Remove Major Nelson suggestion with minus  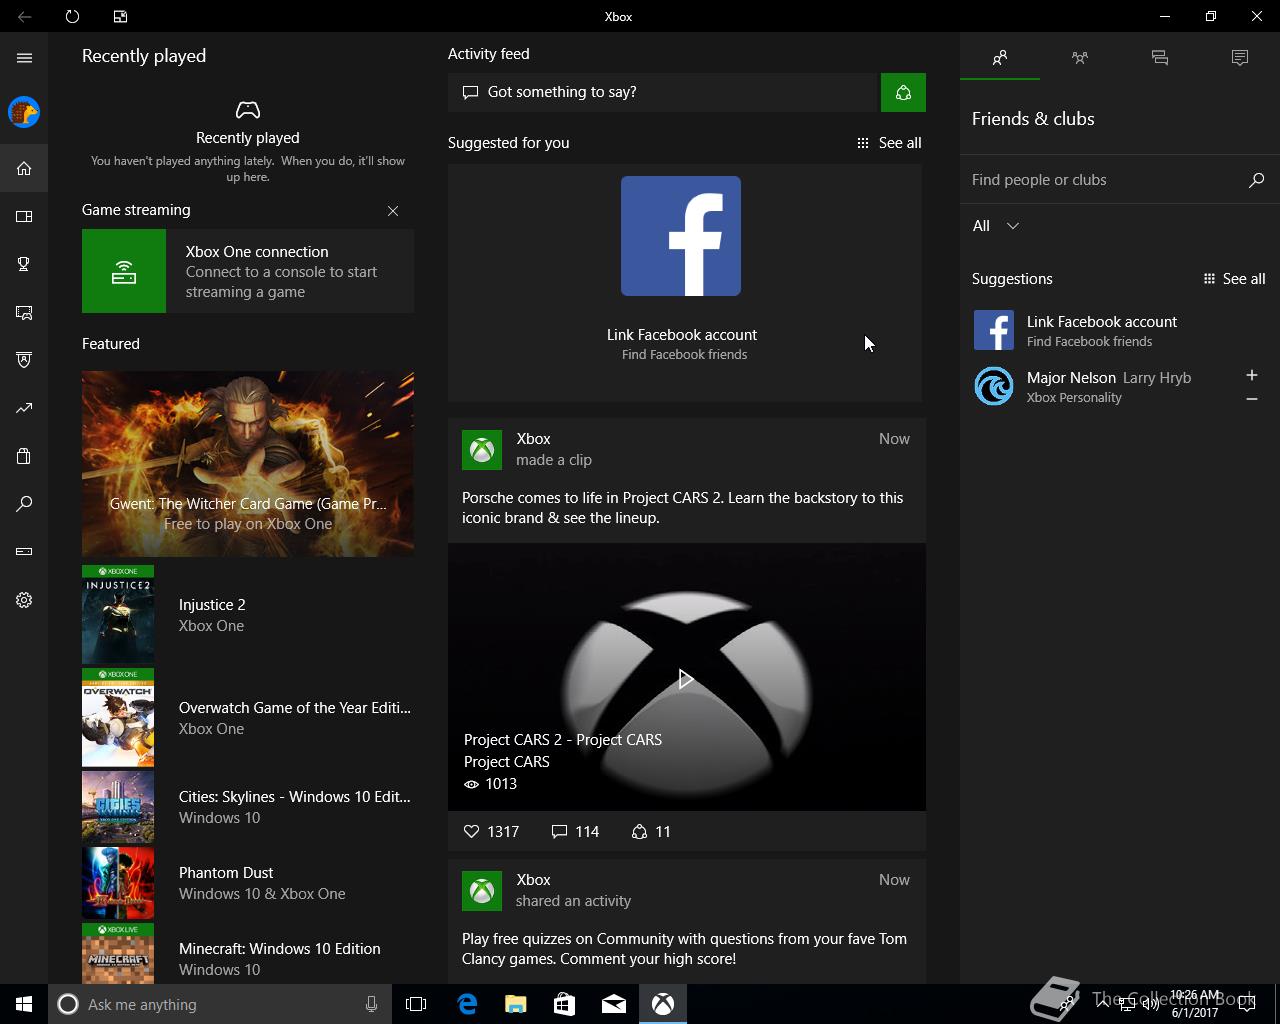1252,399
